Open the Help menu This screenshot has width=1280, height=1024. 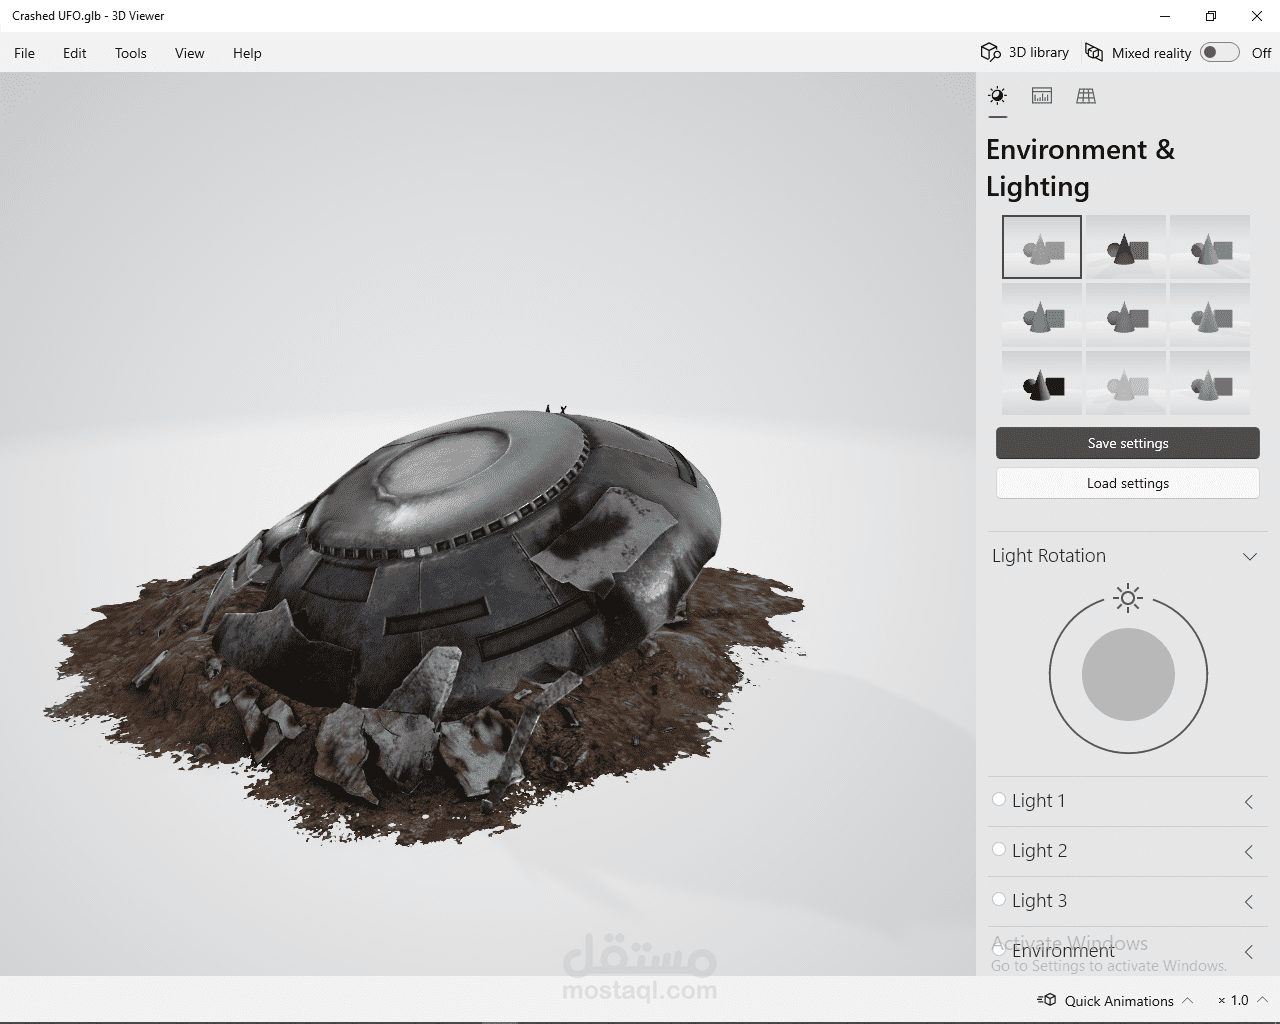(x=247, y=53)
